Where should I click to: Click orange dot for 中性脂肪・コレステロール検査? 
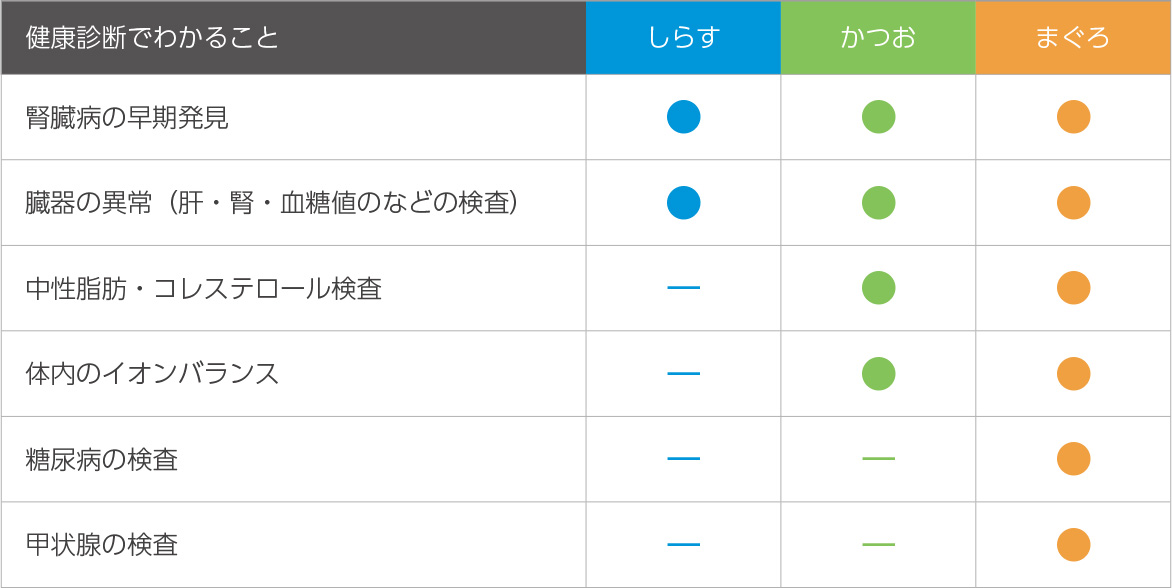(1073, 288)
